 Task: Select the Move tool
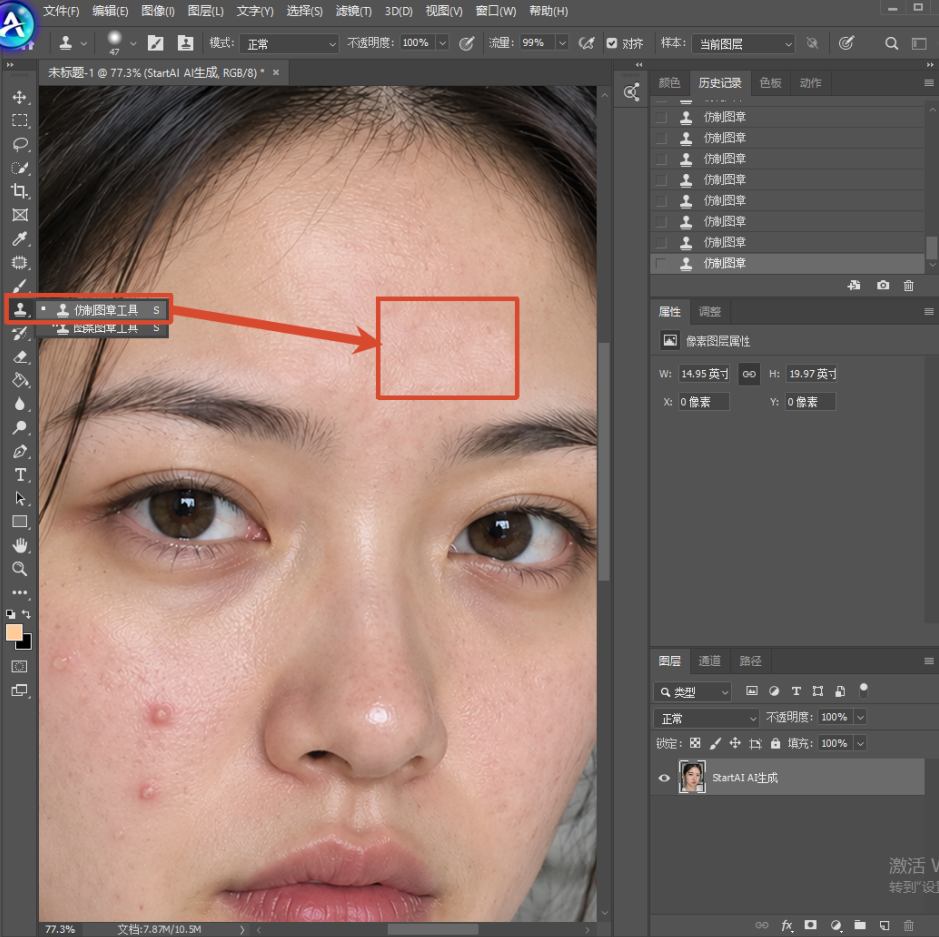tap(20, 97)
